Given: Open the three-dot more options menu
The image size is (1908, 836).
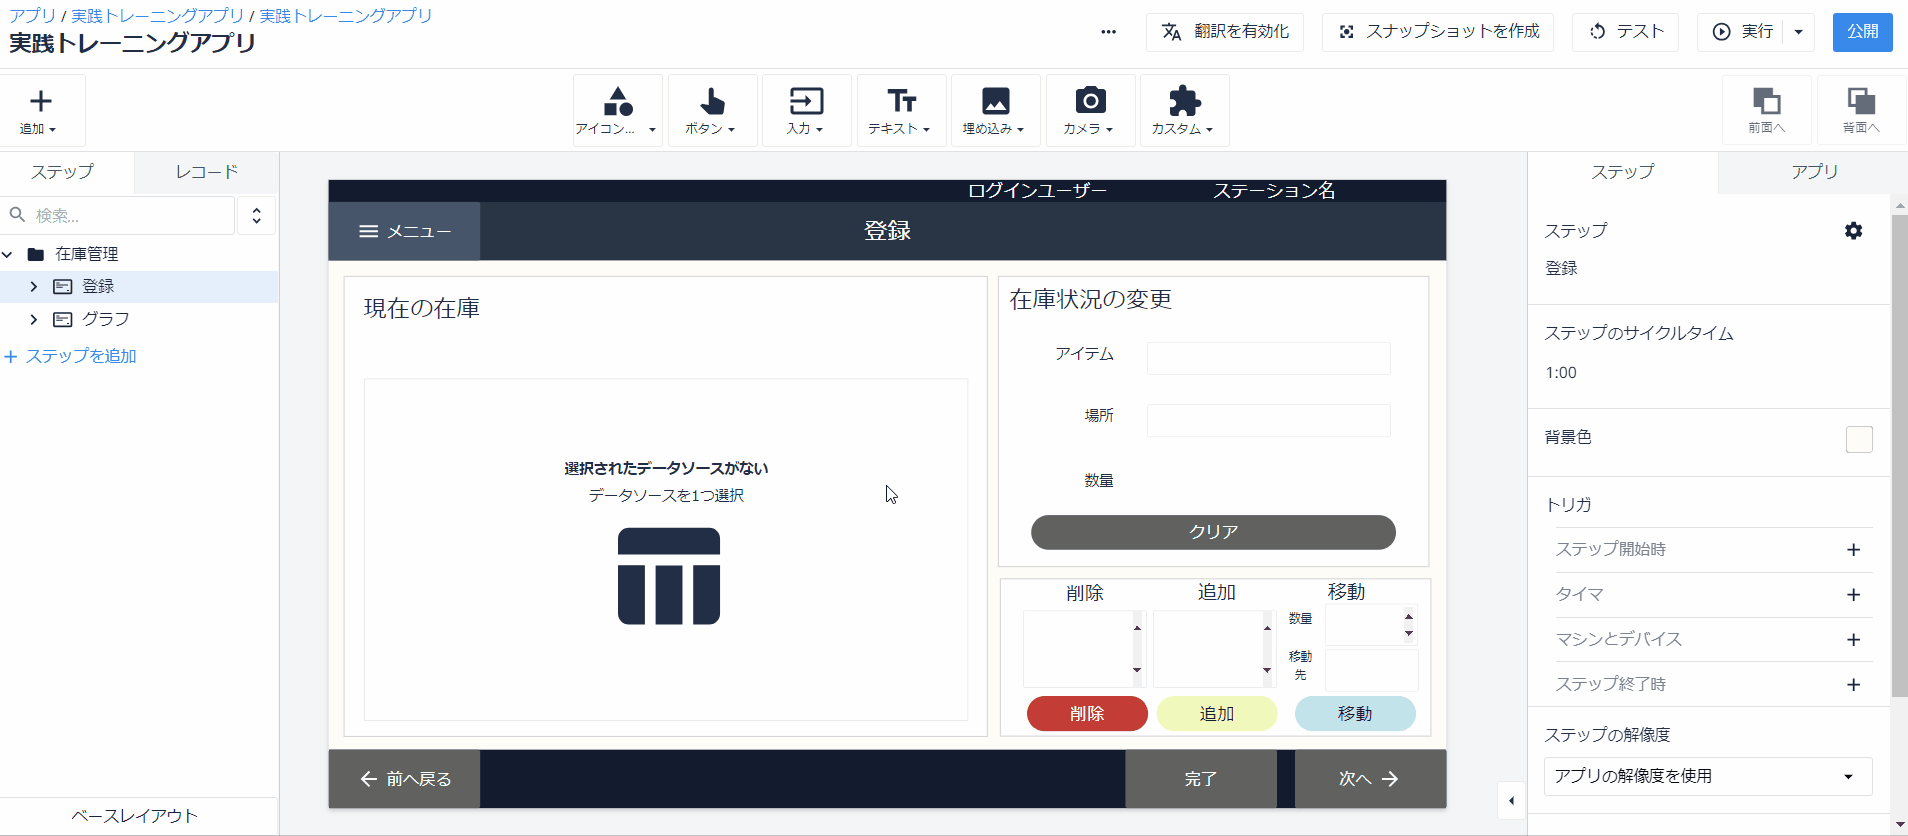Looking at the screenshot, I should 1108,32.
